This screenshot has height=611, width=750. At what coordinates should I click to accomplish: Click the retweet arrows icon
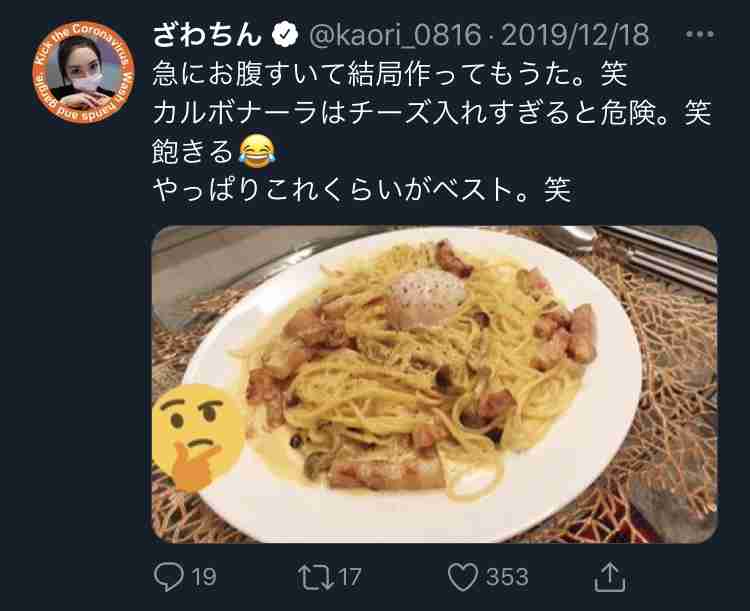[x=316, y=577]
